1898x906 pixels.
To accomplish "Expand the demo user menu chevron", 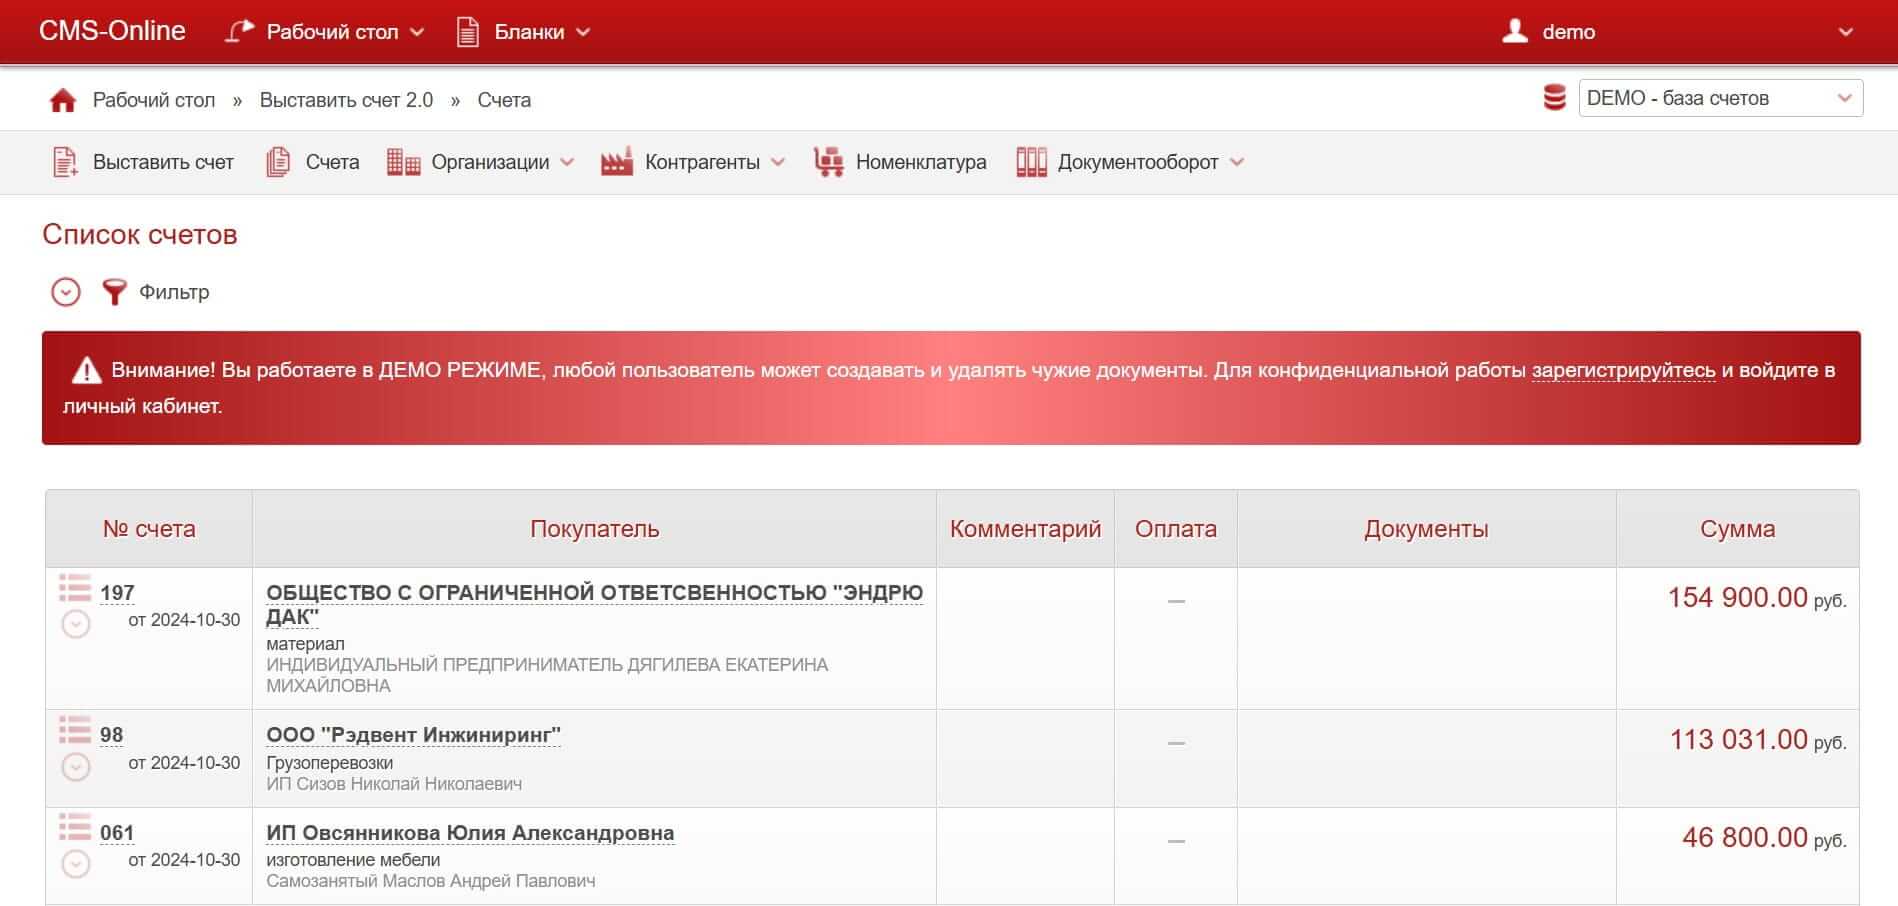I will click(1846, 32).
